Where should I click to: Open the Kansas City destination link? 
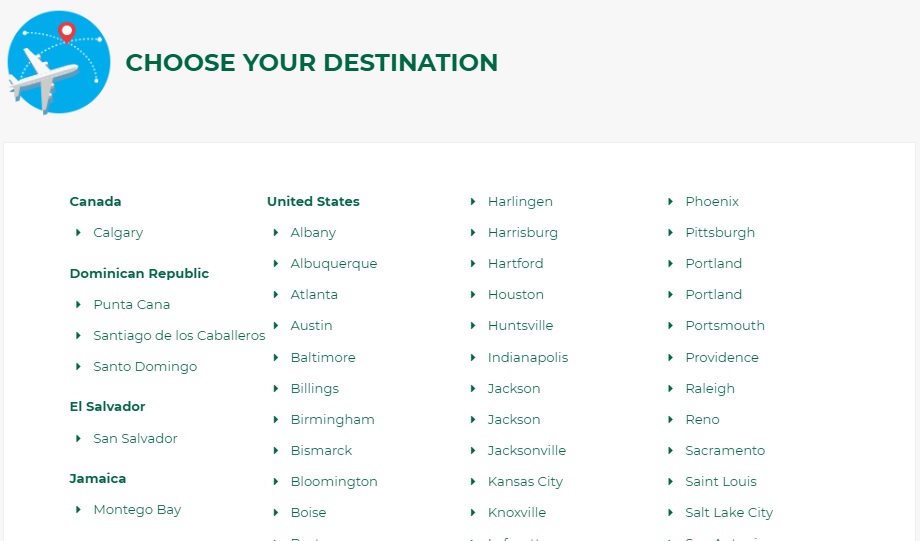point(525,482)
